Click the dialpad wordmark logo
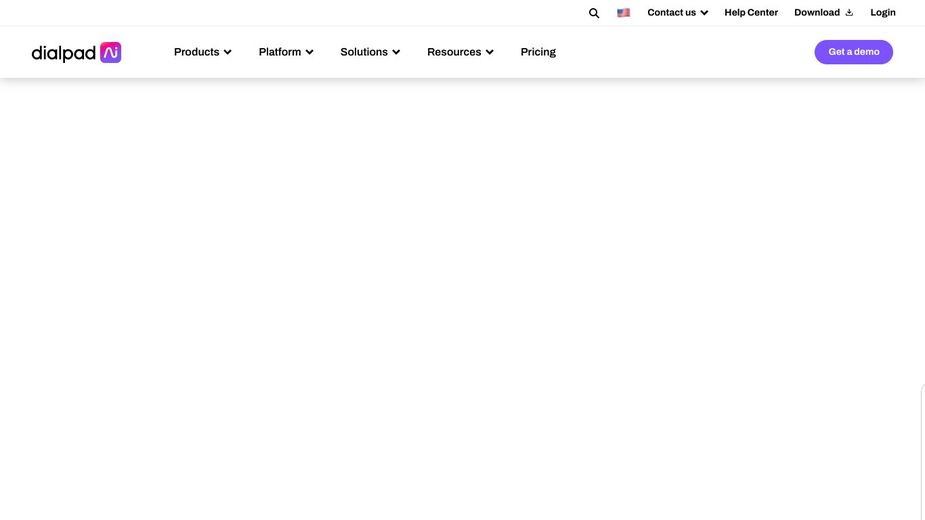 [64, 53]
